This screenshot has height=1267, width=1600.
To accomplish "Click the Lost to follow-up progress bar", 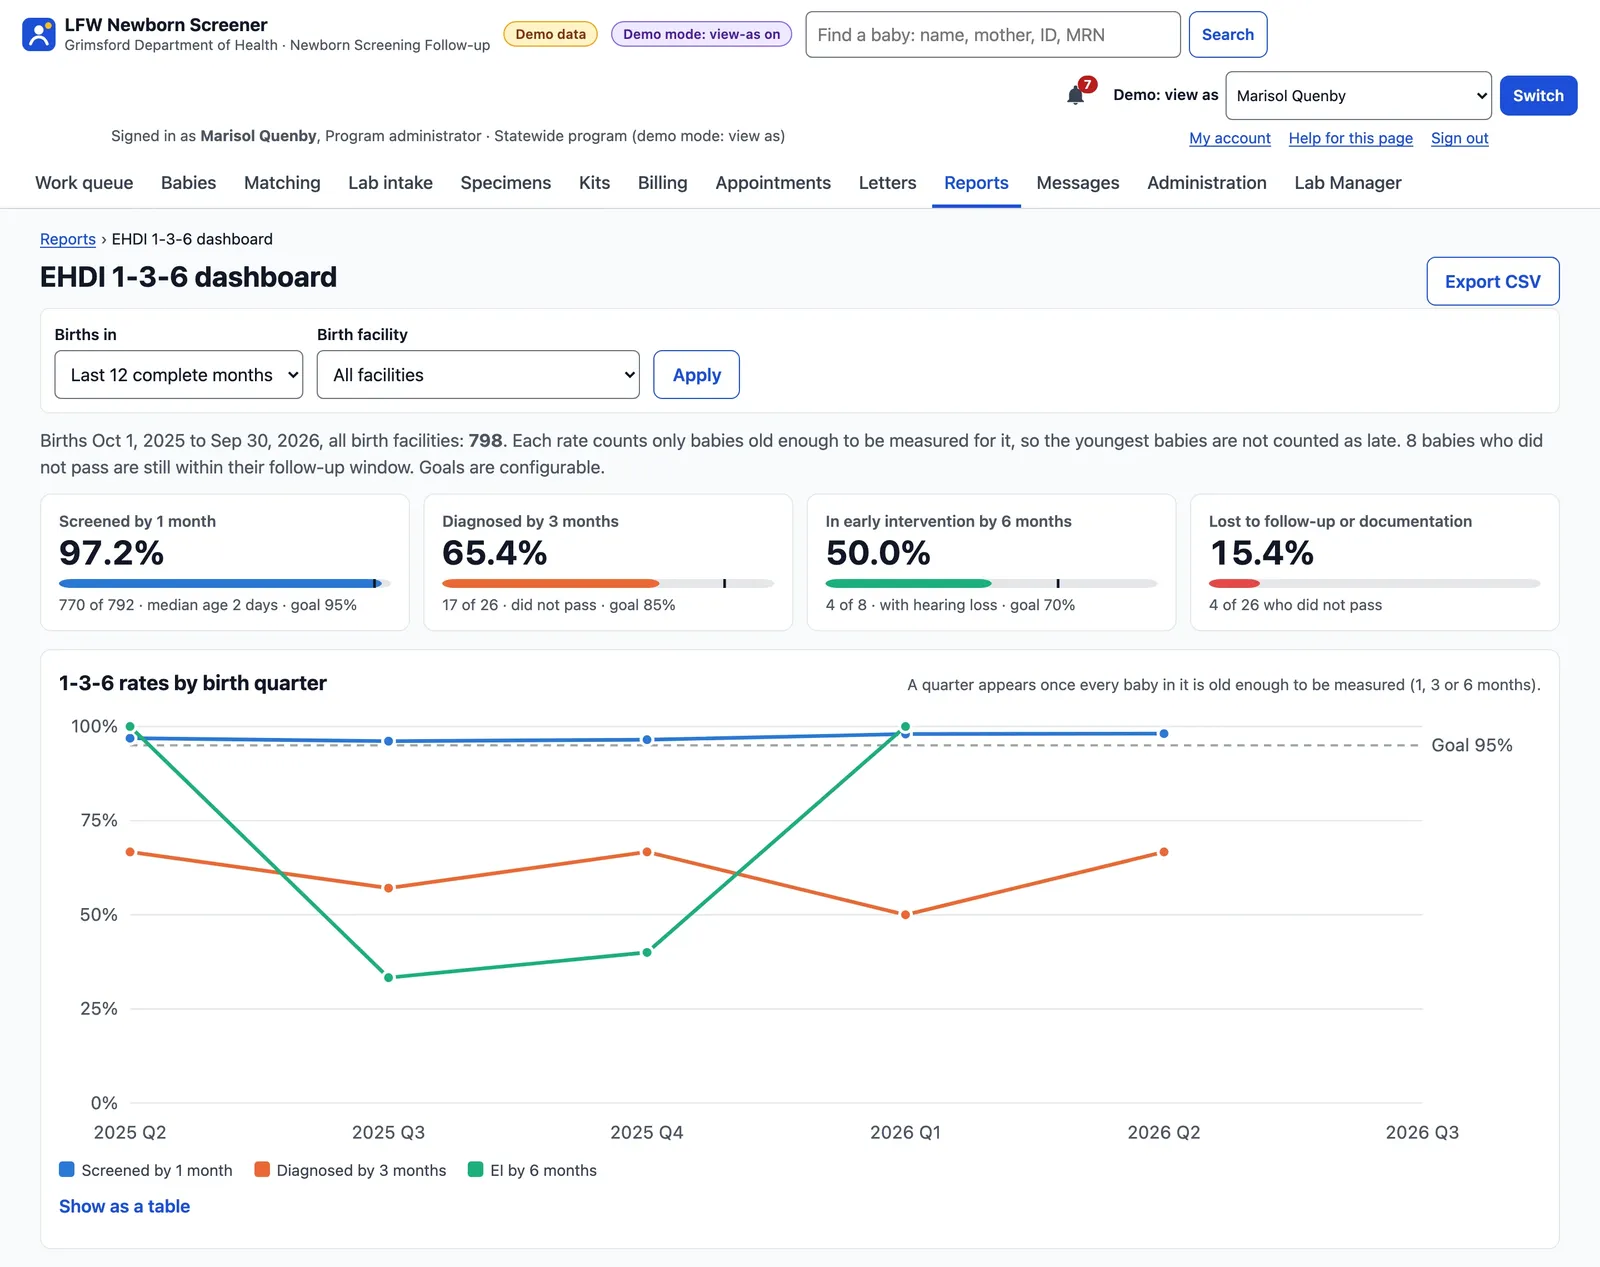I will point(1375,583).
